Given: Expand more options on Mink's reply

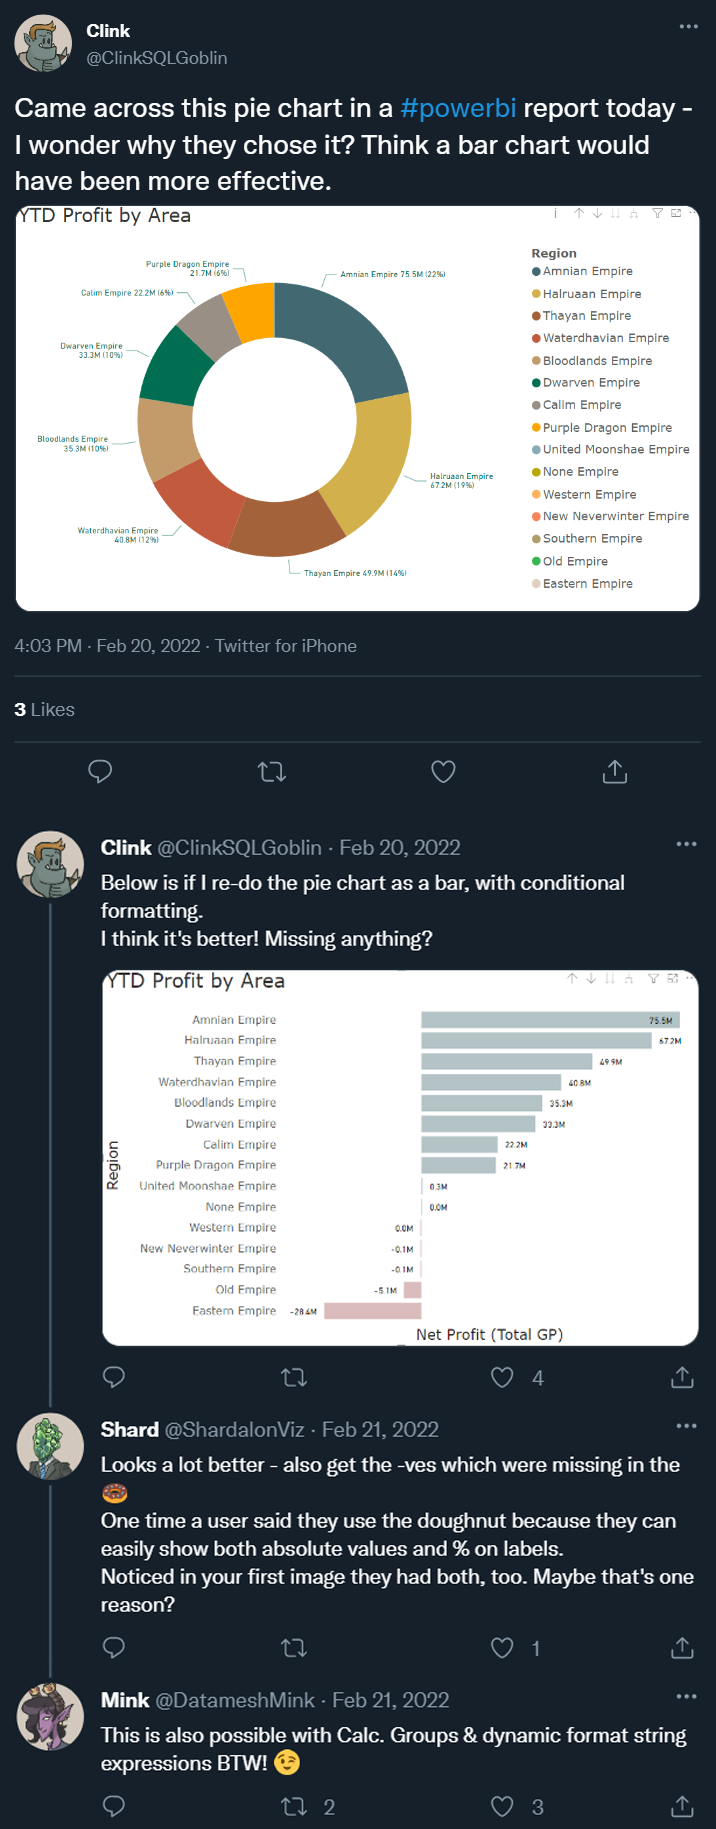Looking at the screenshot, I should click(x=686, y=1696).
